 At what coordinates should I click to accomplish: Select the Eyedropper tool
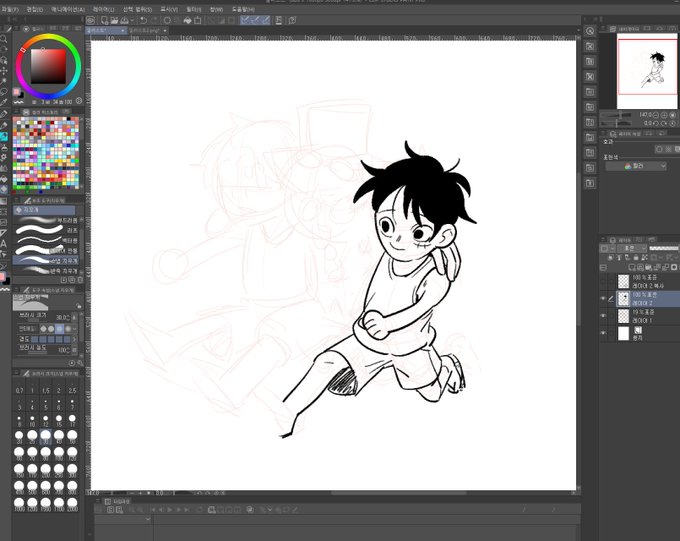[4, 102]
